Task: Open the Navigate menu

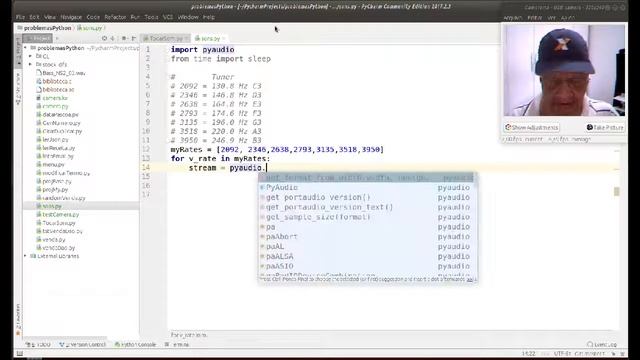Action: tap(71, 17)
